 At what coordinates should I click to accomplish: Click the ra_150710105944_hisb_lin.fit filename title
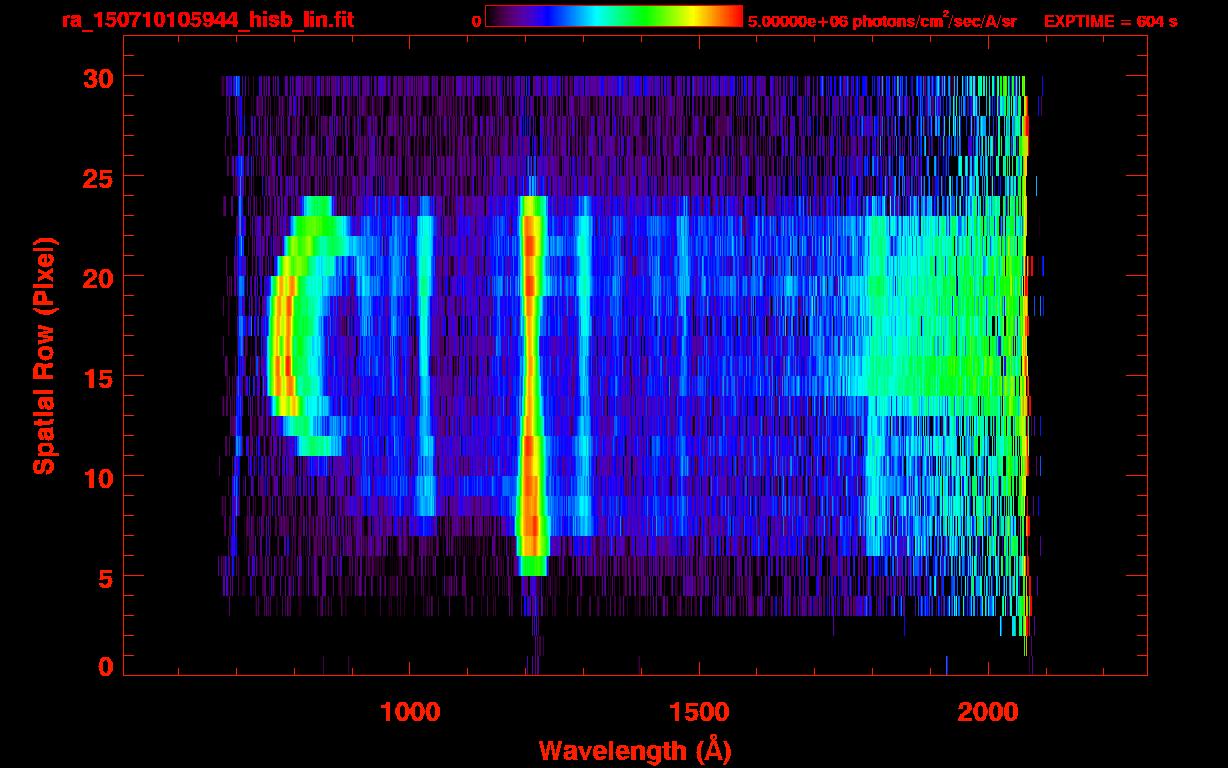coord(207,20)
